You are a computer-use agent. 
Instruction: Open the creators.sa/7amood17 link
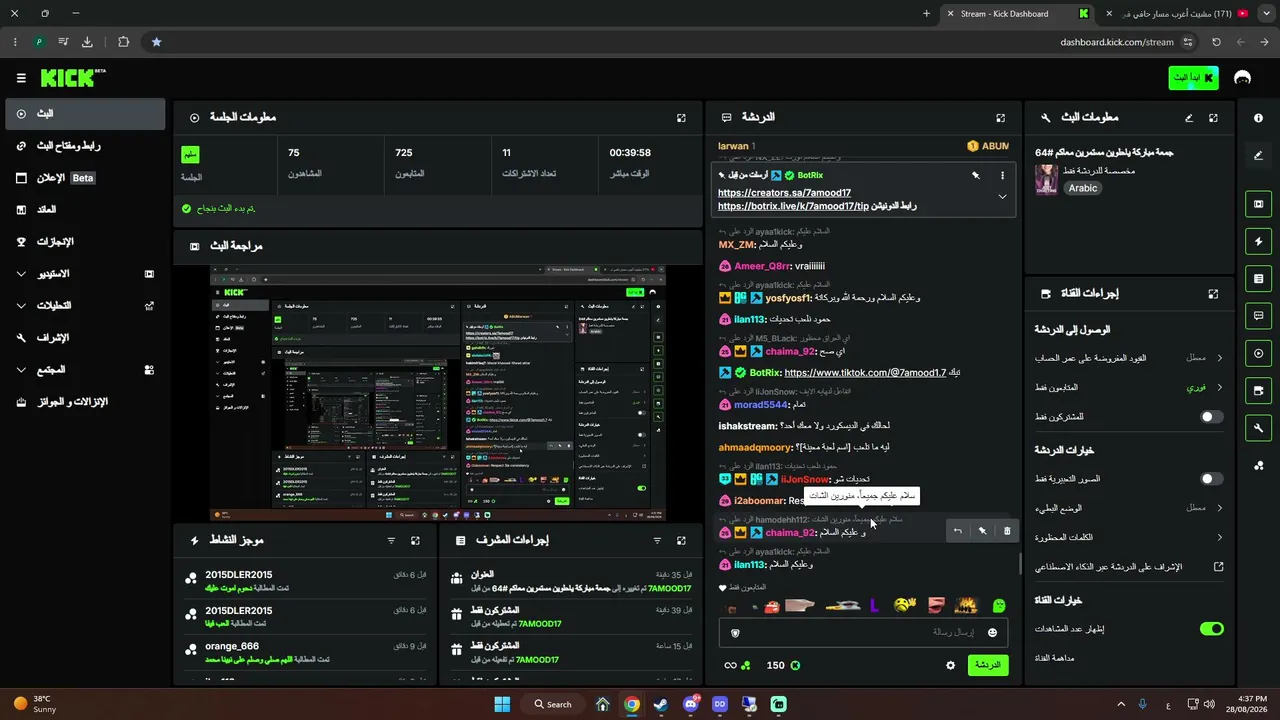point(785,193)
